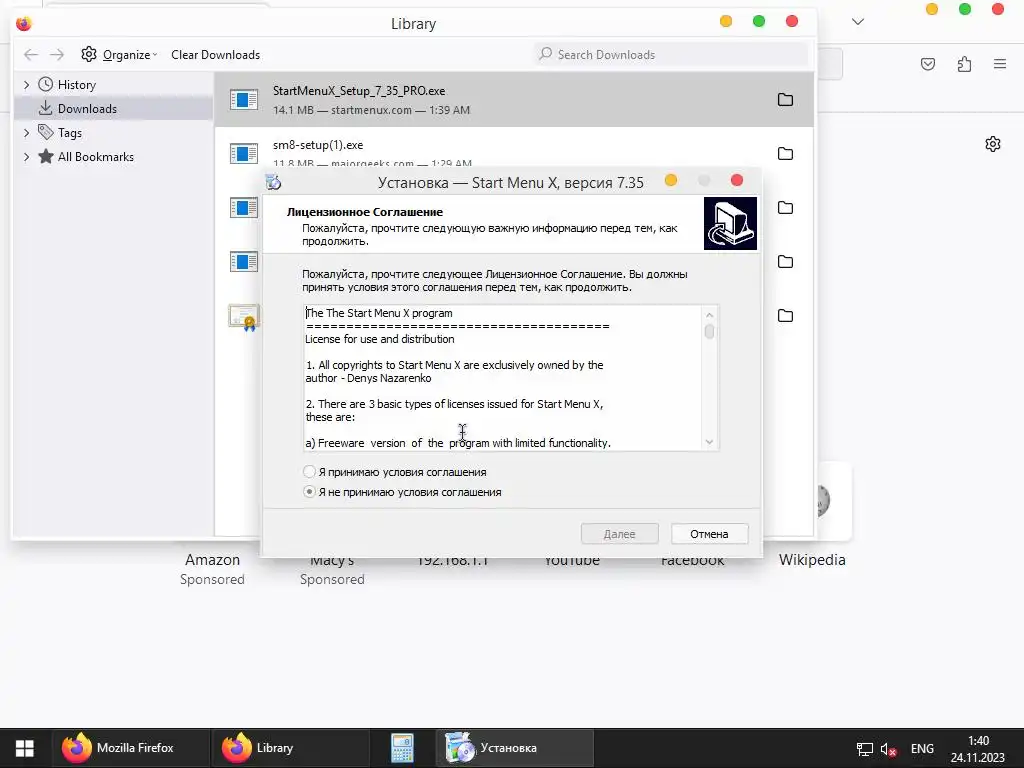Click the license text scrollbar thumb
The image size is (1024, 768).
(x=709, y=332)
